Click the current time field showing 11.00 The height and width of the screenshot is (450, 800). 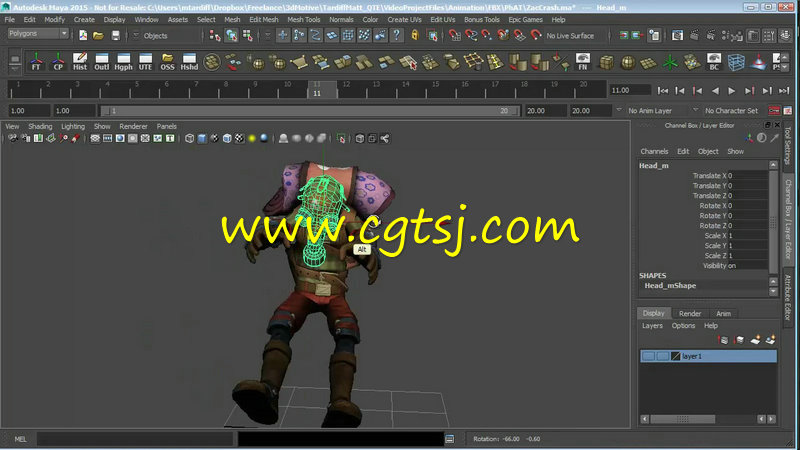tap(630, 90)
